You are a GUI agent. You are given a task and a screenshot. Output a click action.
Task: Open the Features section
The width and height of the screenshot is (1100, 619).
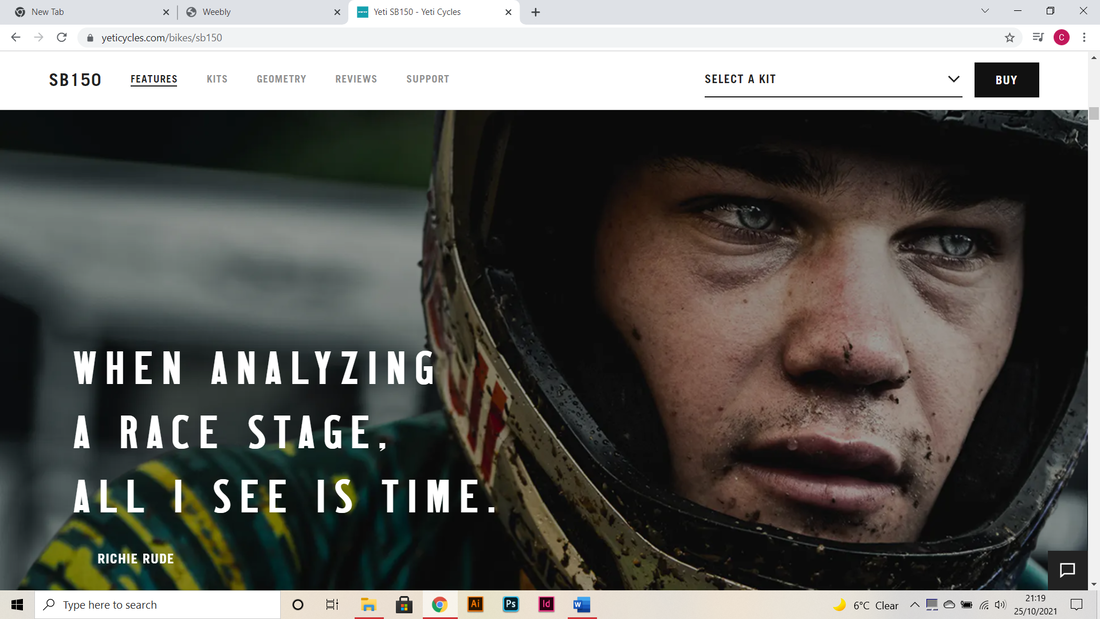(x=154, y=79)
